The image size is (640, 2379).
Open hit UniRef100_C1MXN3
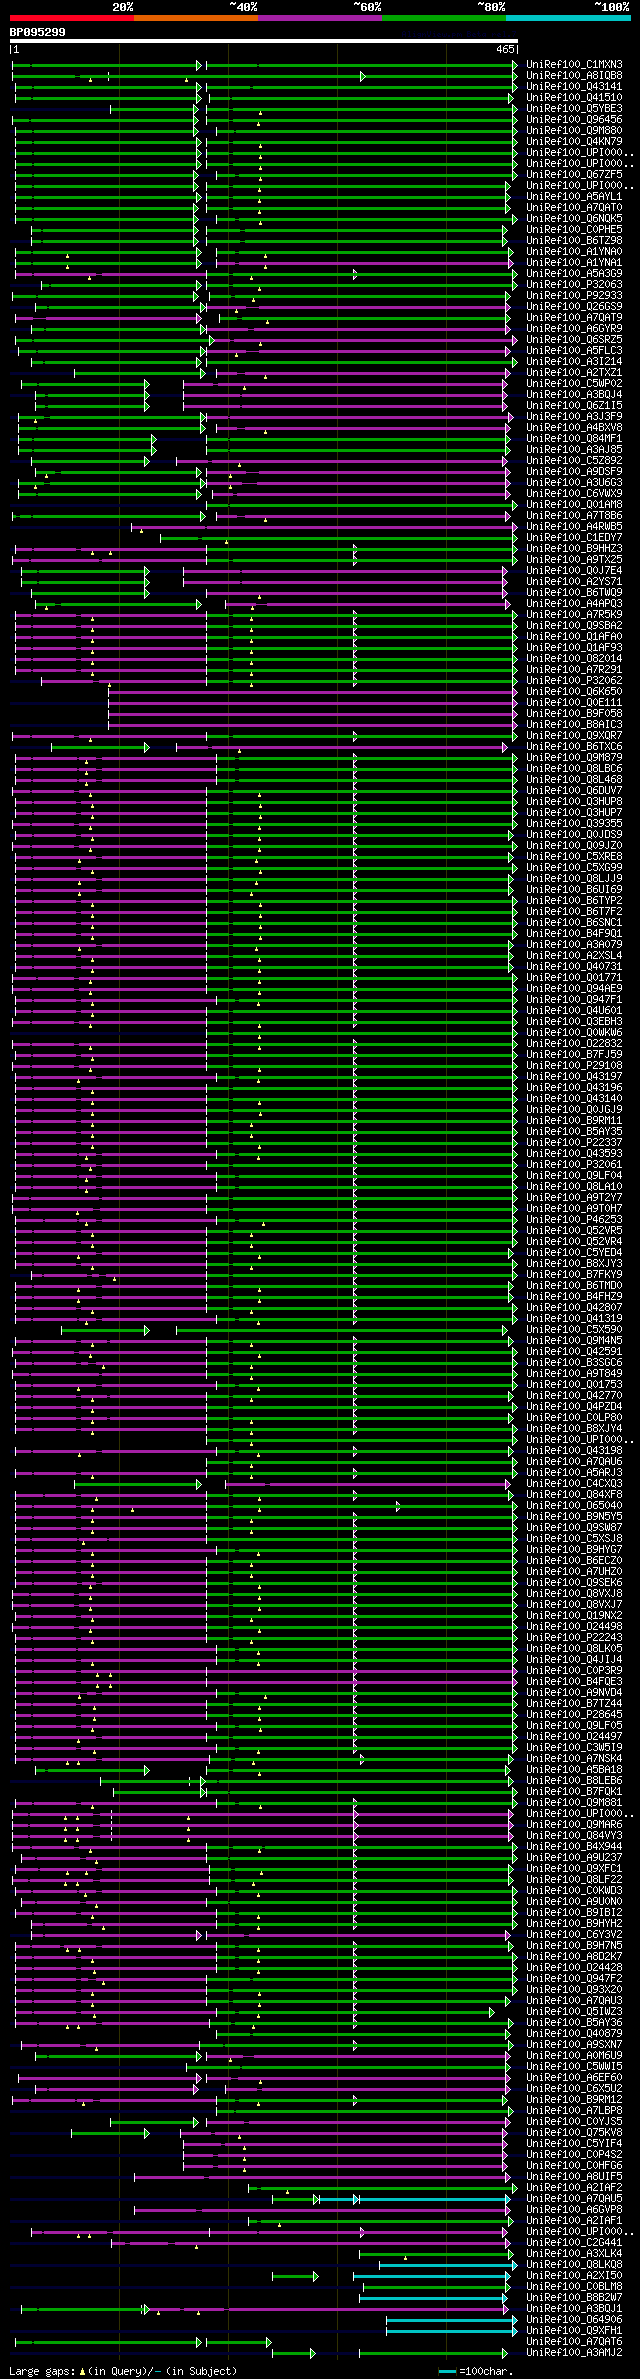click(x=574, y=64)
